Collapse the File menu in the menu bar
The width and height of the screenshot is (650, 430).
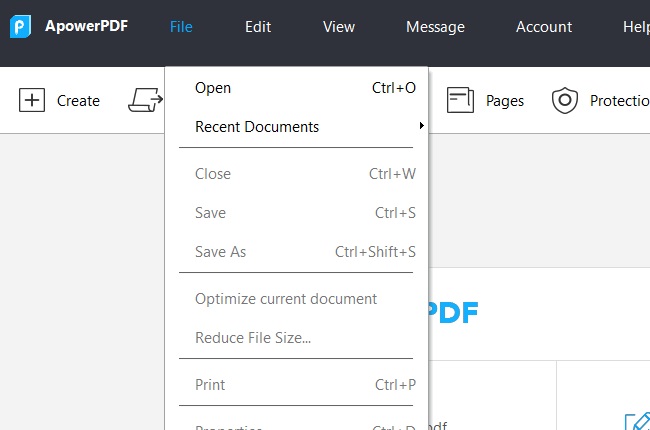click(181, 27)
